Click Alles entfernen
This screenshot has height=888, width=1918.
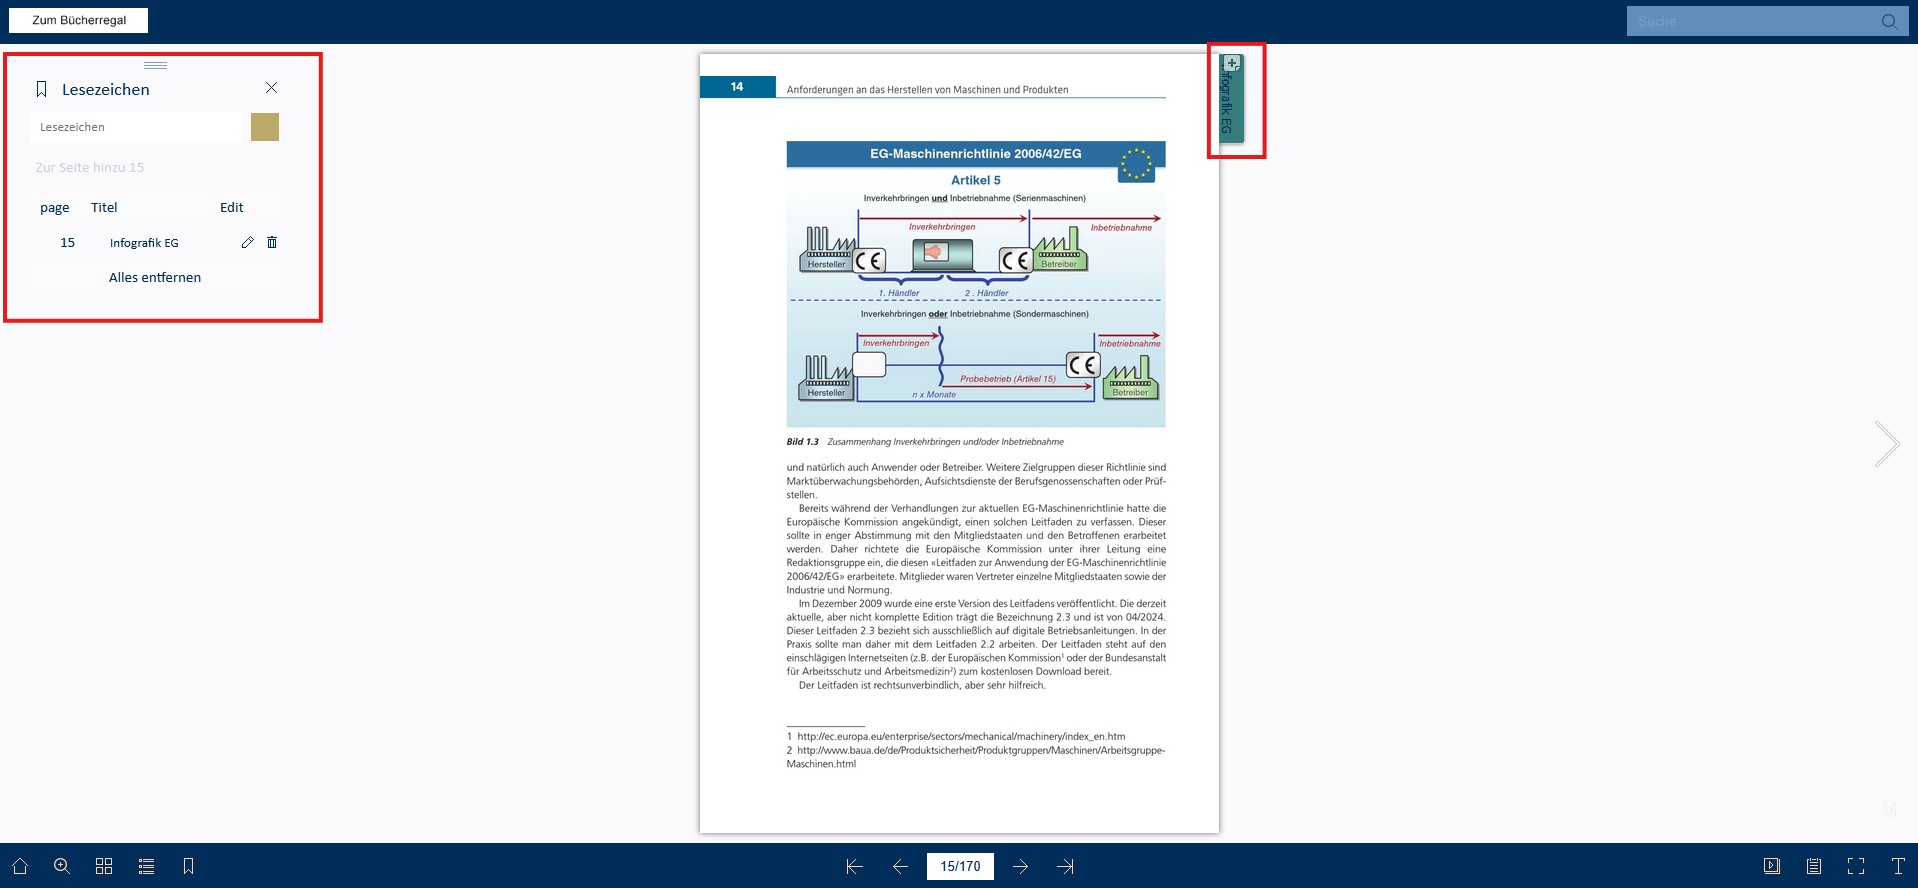155,277
